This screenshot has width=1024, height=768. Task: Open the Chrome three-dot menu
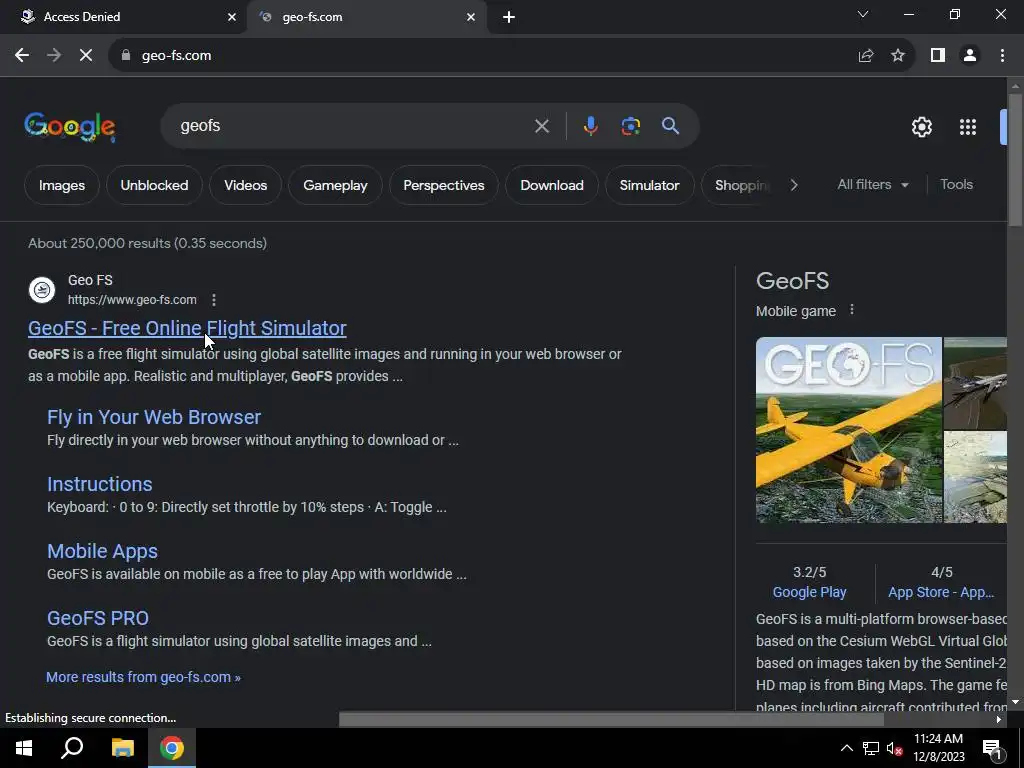[1002, 56]
